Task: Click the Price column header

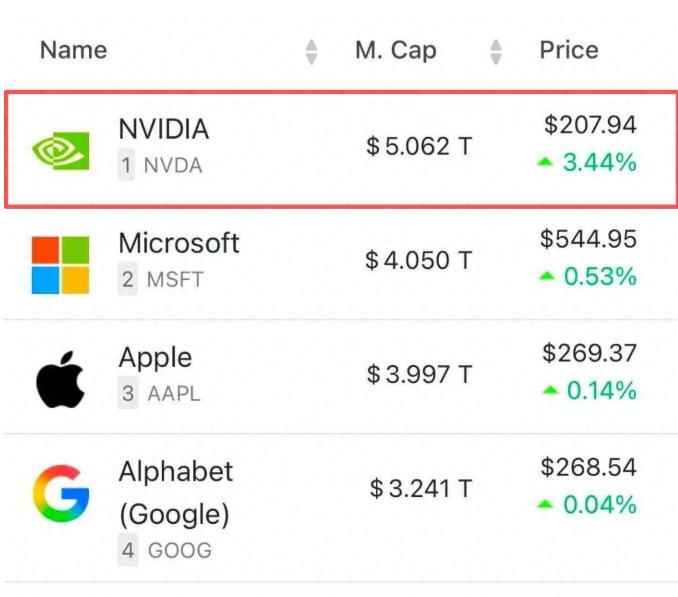Action: 568,50
